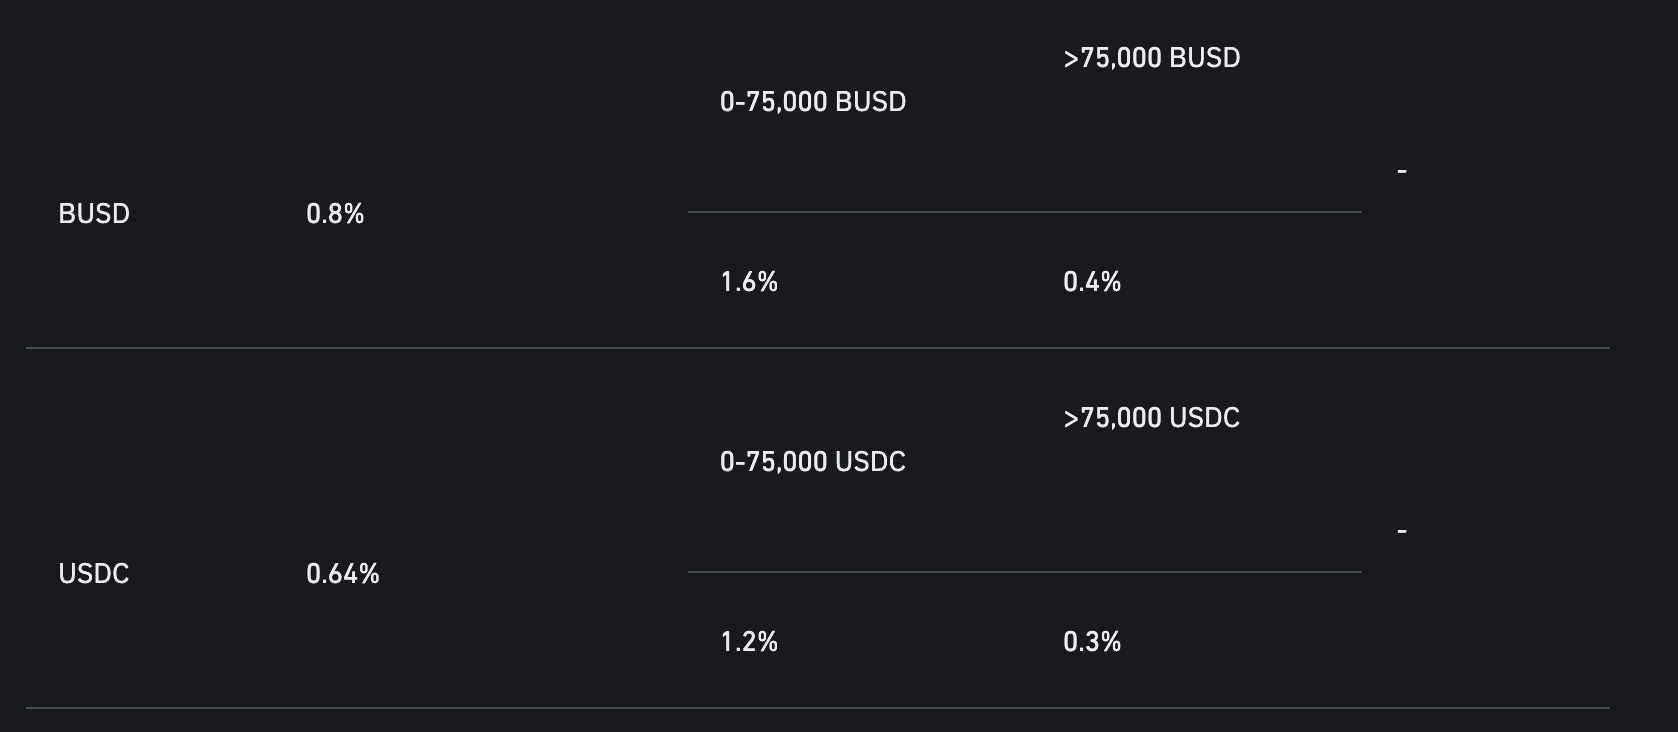
Task: Click the >75,000 USDC tier header
Action: point(1152,418)
